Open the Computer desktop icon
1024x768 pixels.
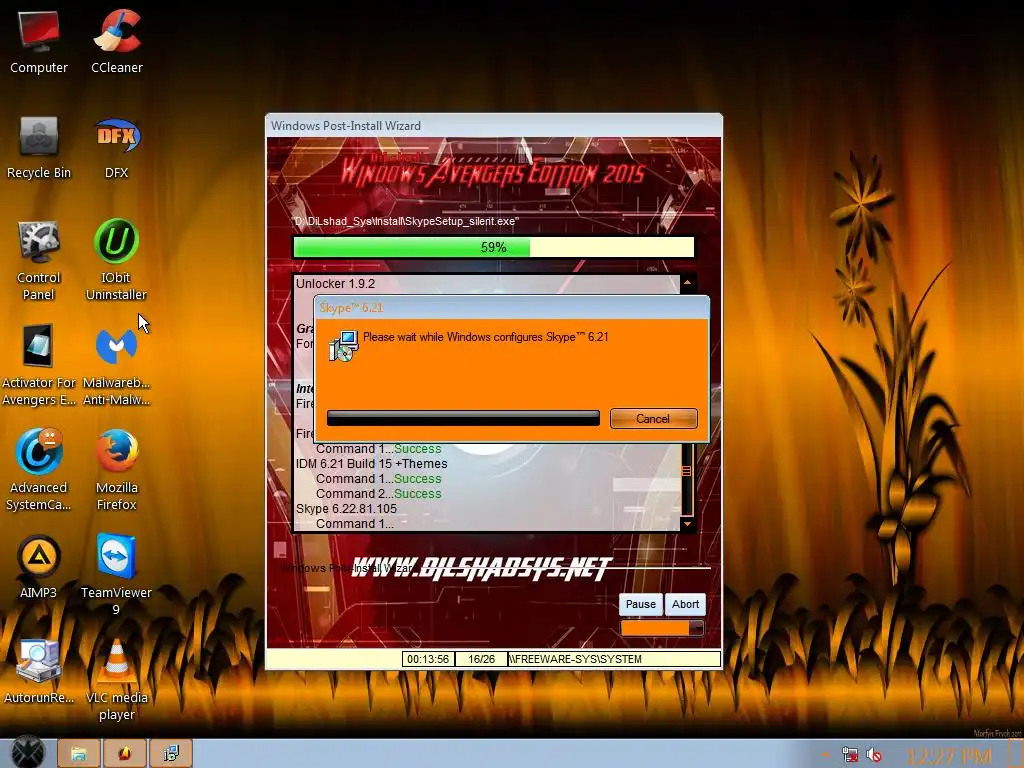click(x=39, y=41)
